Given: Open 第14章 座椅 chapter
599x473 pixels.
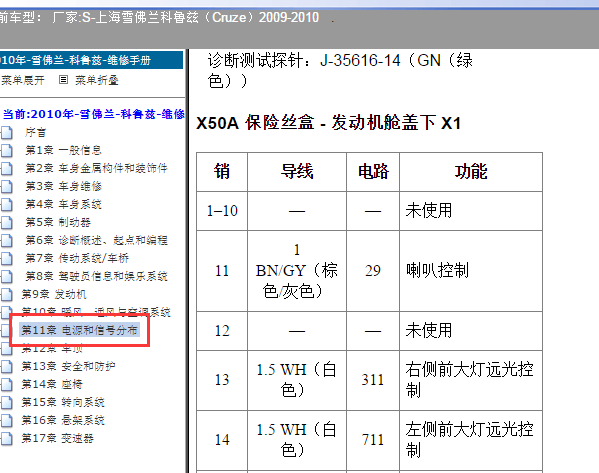Looking at the screenshot, I should pos(52,384).
